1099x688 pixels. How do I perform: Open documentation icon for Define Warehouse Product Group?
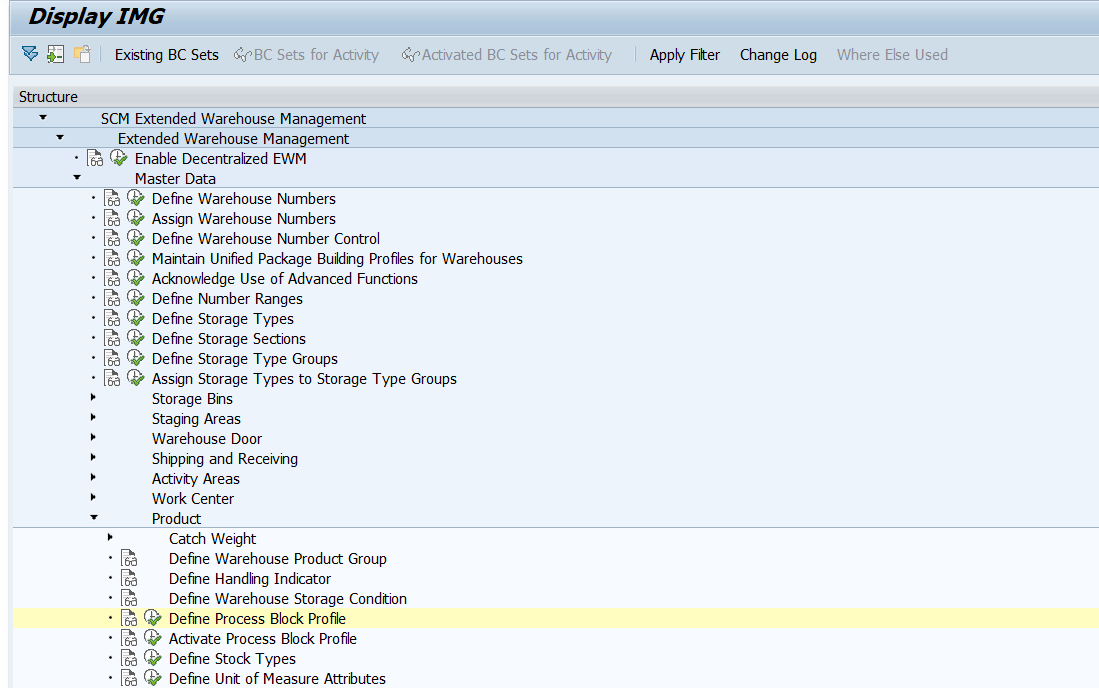click(x=129, y=558)
